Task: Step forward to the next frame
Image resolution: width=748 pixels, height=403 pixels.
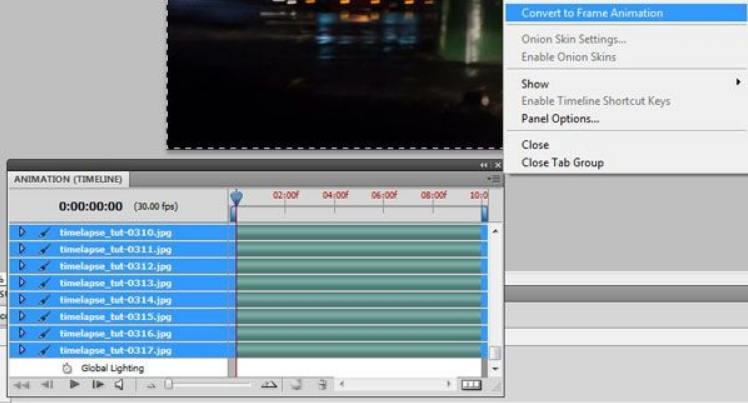Action: pos(98,384)
